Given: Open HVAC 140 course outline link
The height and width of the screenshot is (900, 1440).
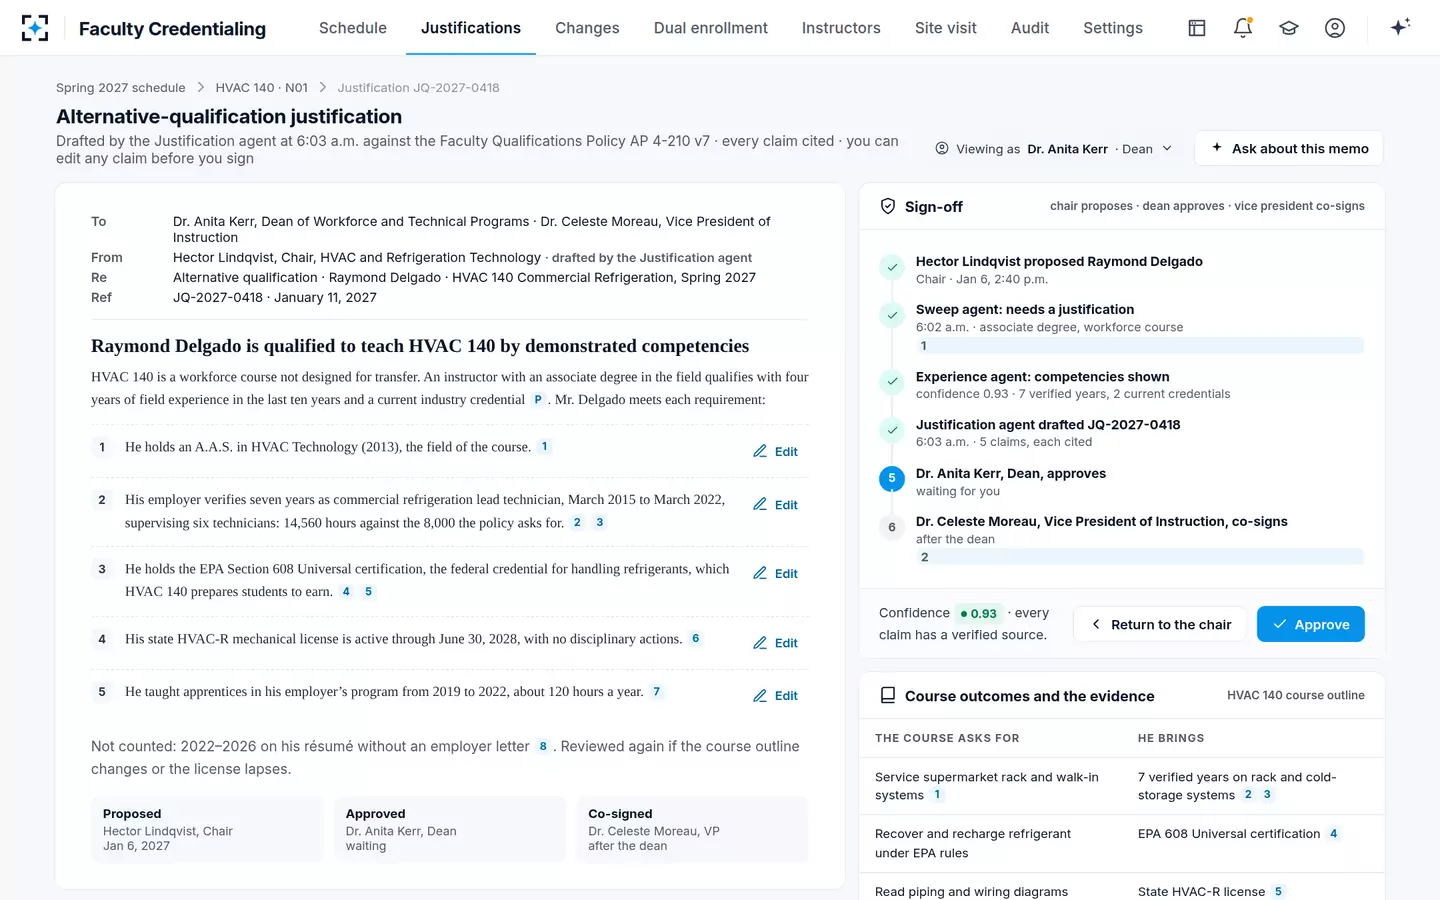Looking at the screenshot, I should 1296,696.
